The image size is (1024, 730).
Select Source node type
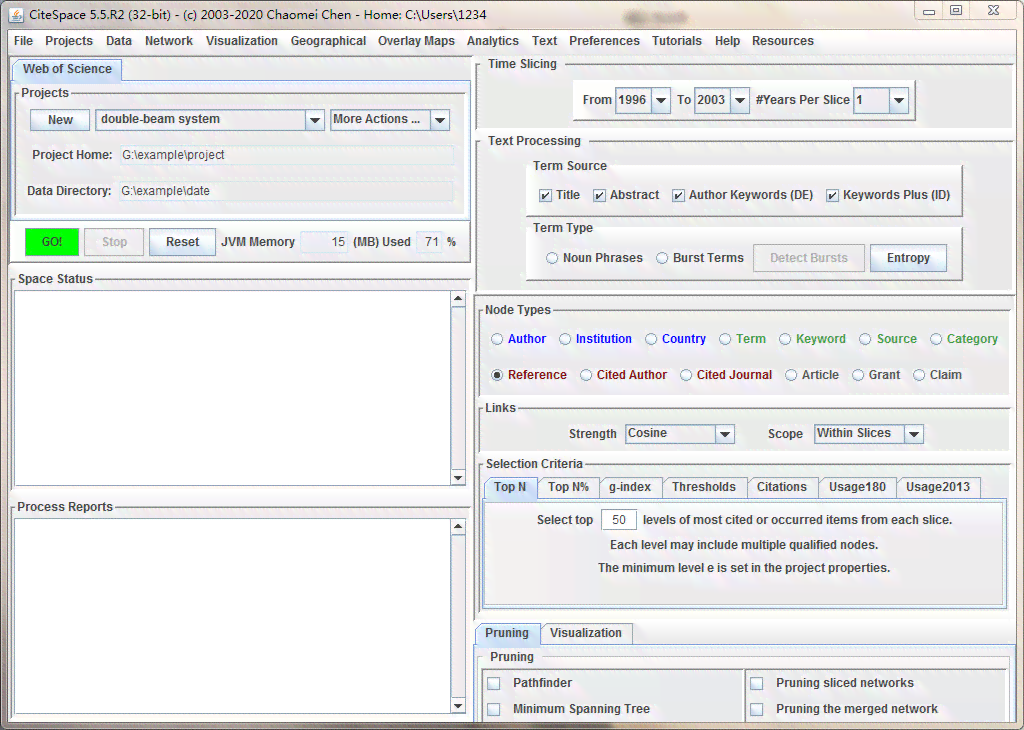[x=865, y=339]
